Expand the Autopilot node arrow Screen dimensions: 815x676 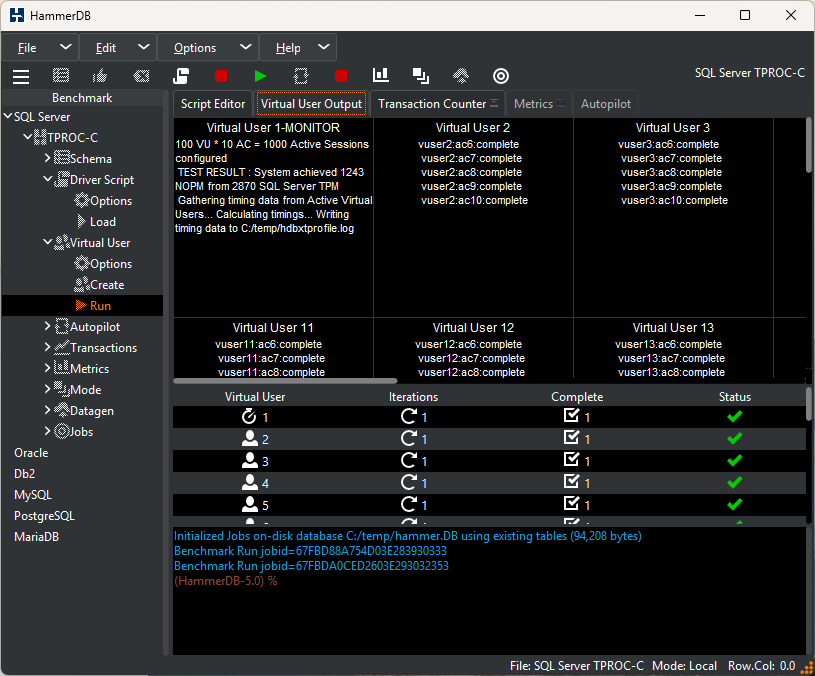(47, 326)
